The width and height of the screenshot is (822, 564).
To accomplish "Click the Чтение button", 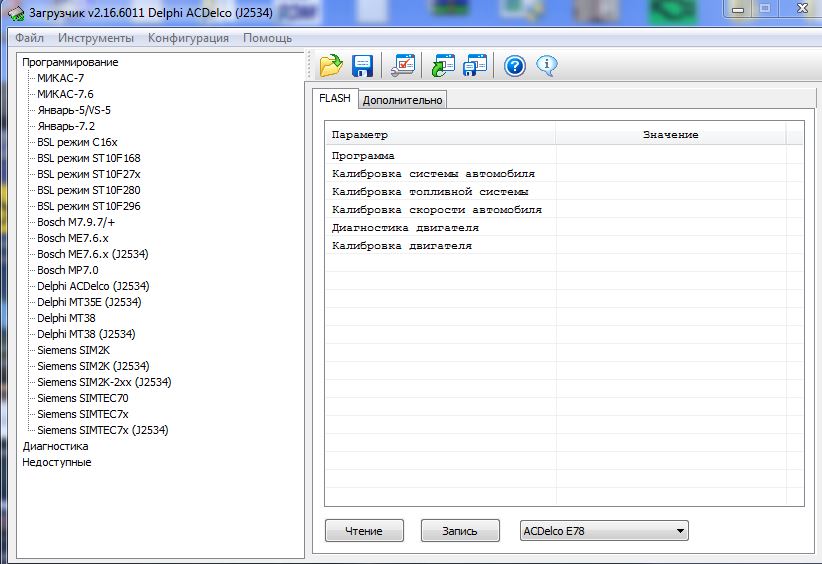I will [x=364, y=530].
